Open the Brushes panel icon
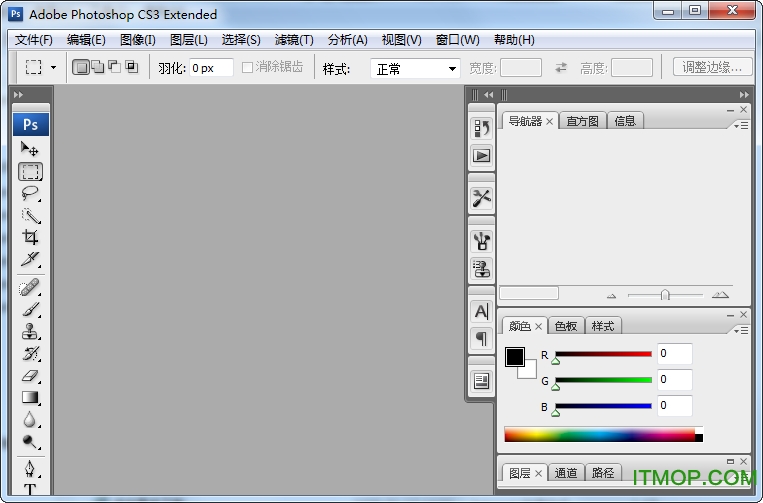This screenshot has height=503, width=763. [x=482, y=241]
